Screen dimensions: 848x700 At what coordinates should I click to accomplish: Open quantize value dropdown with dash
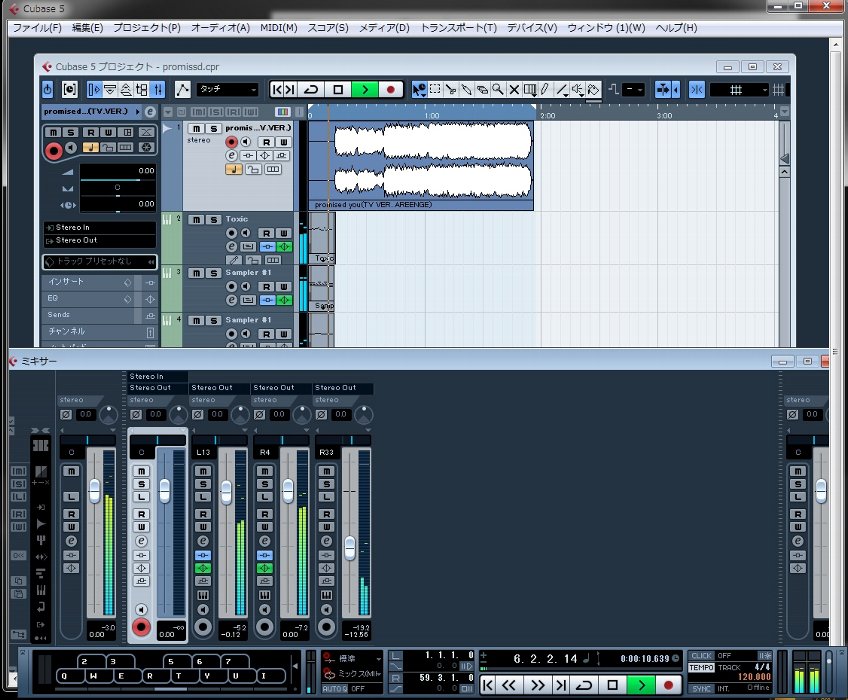[x=633, y=89]
